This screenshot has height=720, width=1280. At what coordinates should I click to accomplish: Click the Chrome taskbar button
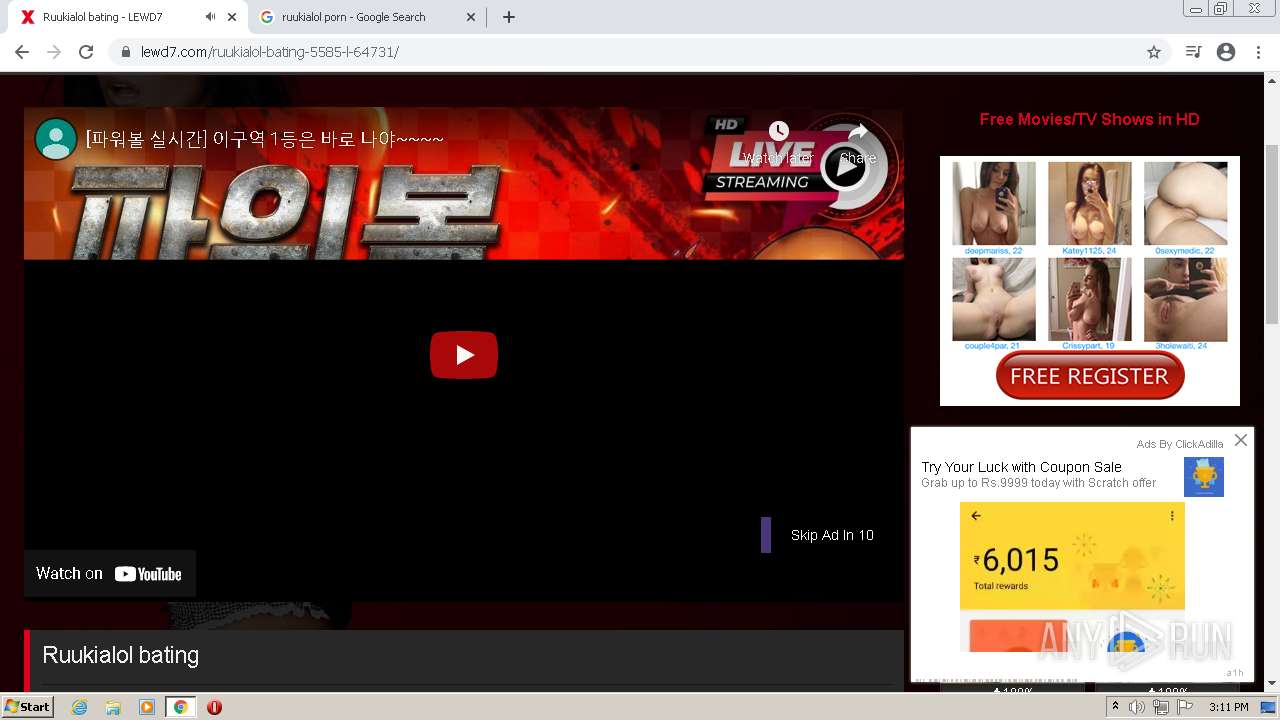click(181, 707)
